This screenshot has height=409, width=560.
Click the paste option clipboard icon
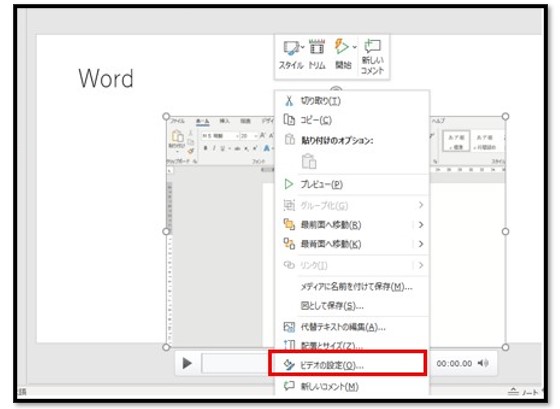(309, 161)
